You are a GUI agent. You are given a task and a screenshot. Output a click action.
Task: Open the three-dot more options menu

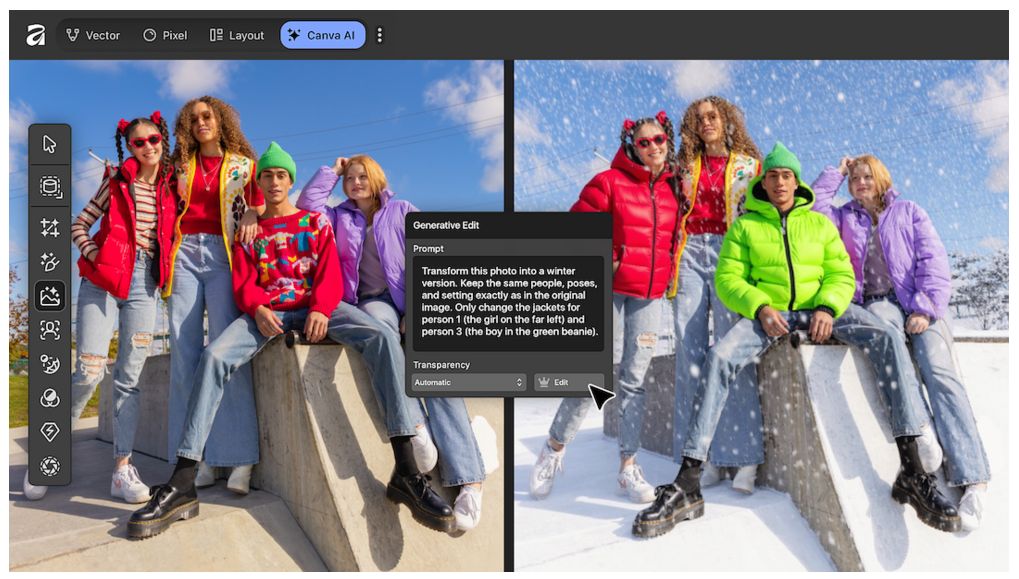click(379, 35)
